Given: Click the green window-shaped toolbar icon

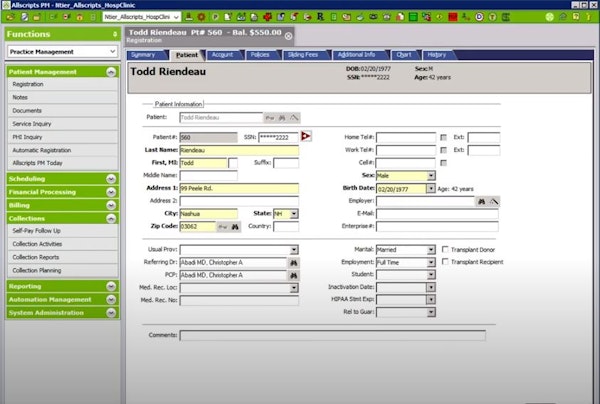Looking at the screenshot, I should click(413, 17).
